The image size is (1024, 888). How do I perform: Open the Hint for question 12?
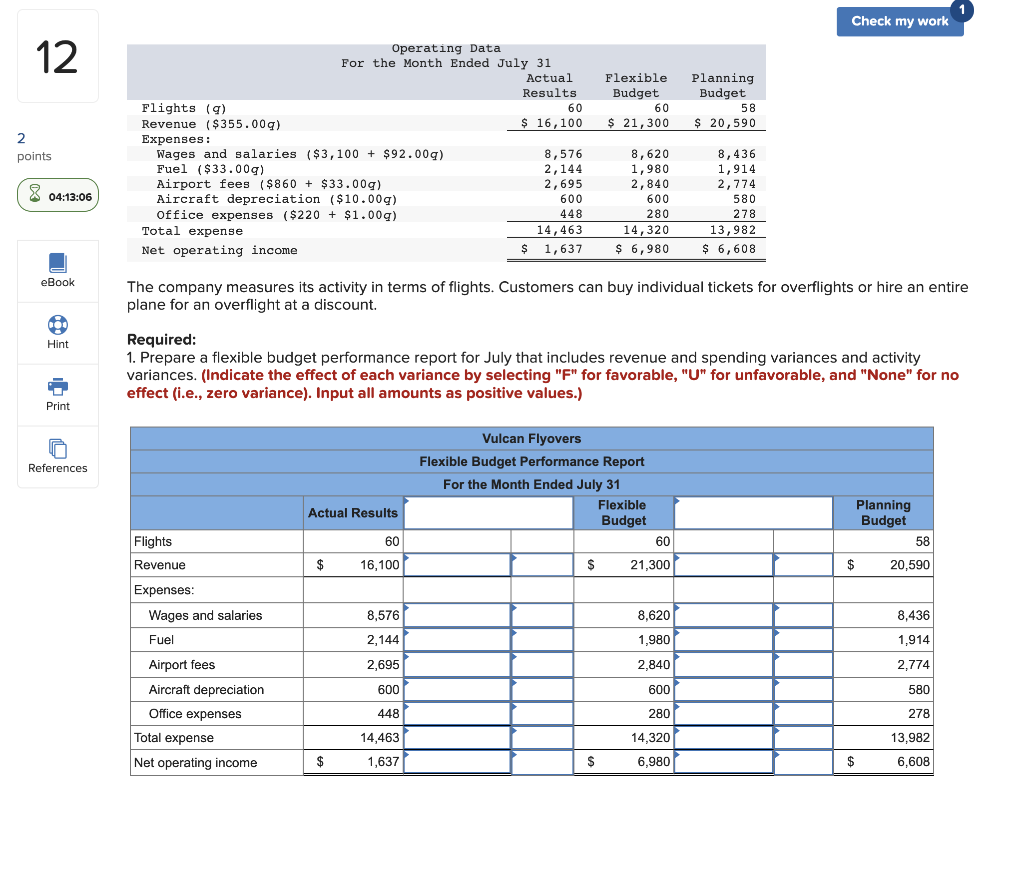point(57,332)
